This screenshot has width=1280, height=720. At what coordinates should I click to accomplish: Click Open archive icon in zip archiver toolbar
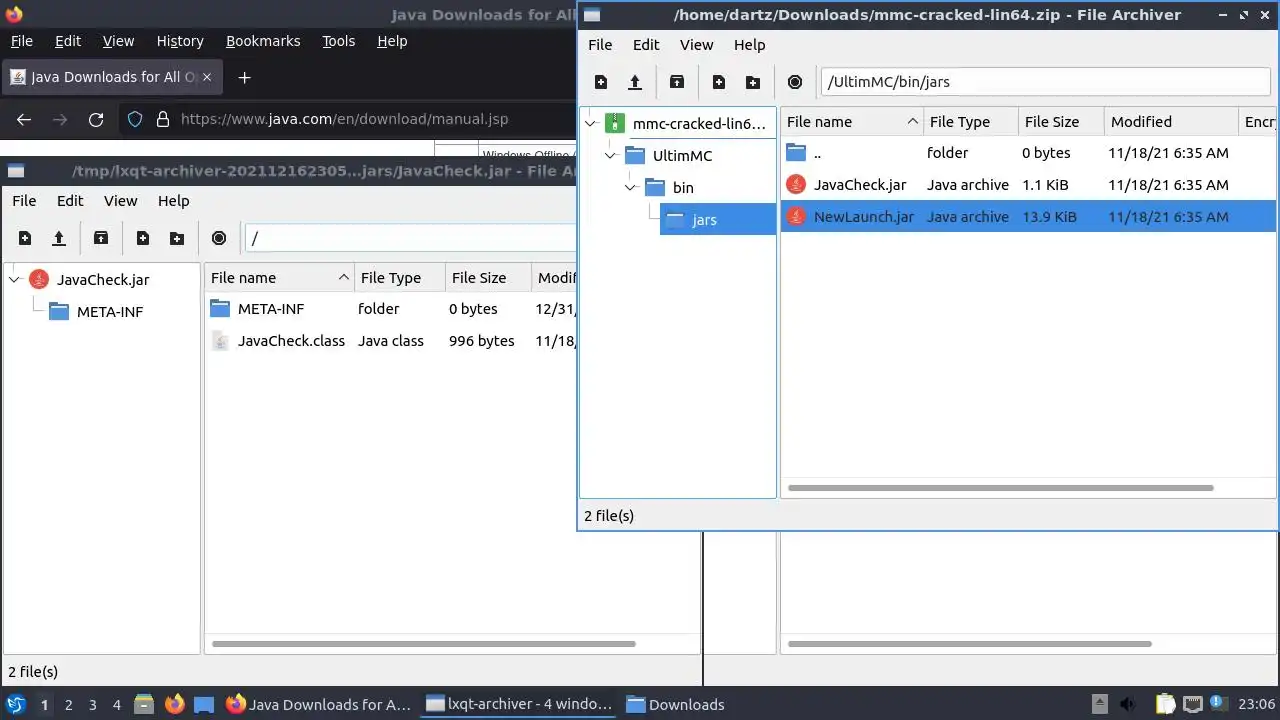634,82
